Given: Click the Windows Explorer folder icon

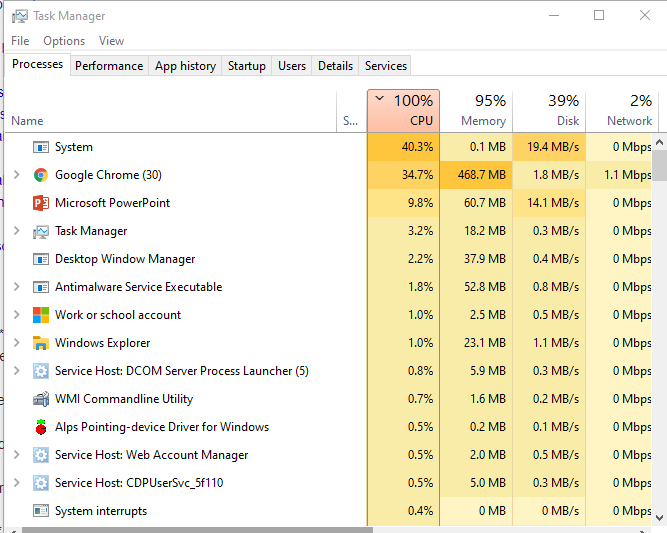Looking at the screenshot, I should click(x=41, y=343).
